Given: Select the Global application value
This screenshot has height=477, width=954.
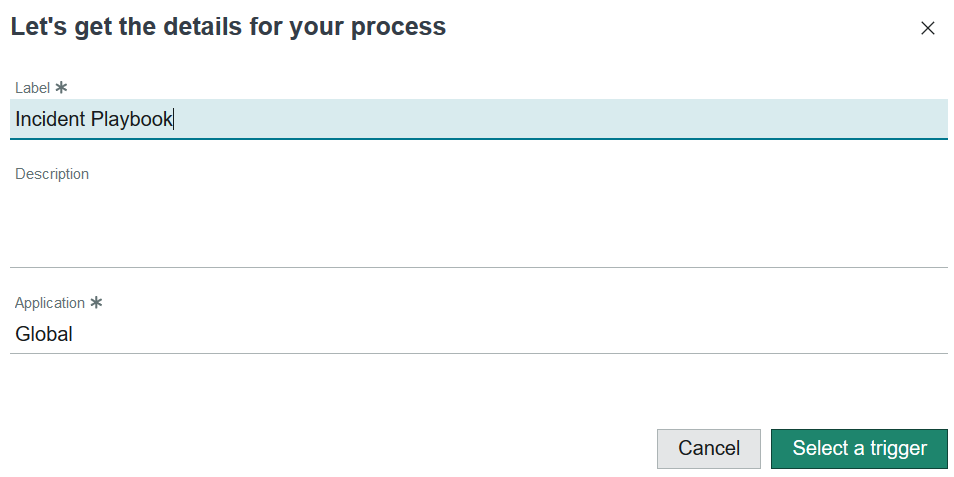Looking at the screenshot, I should click(44, 334).
